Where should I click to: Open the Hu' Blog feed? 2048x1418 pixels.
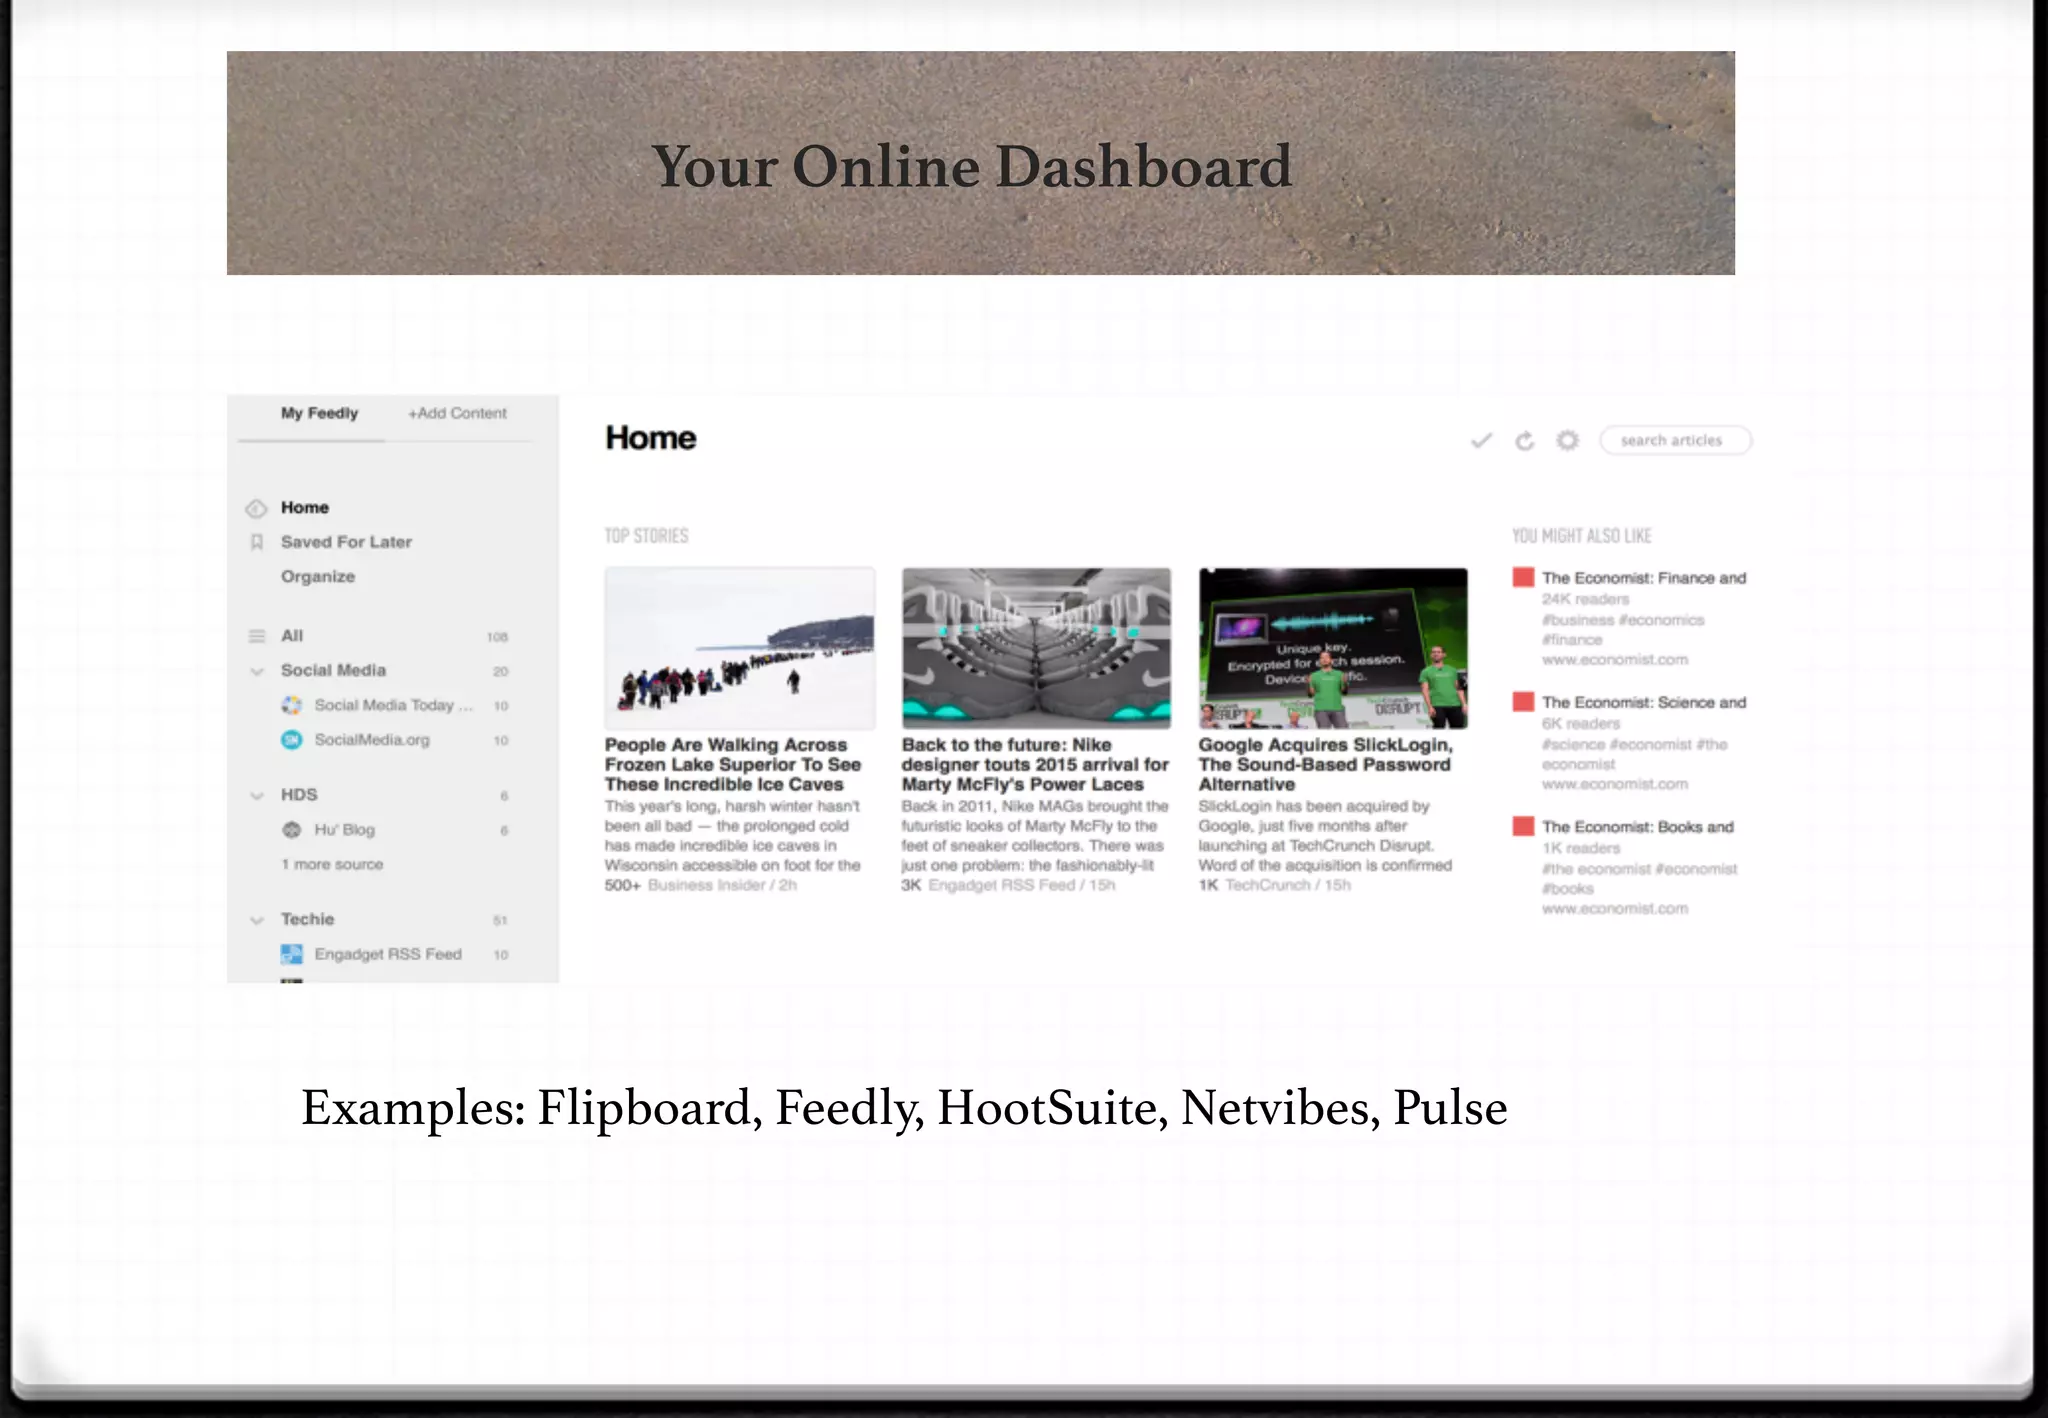(x=345, y=830)
